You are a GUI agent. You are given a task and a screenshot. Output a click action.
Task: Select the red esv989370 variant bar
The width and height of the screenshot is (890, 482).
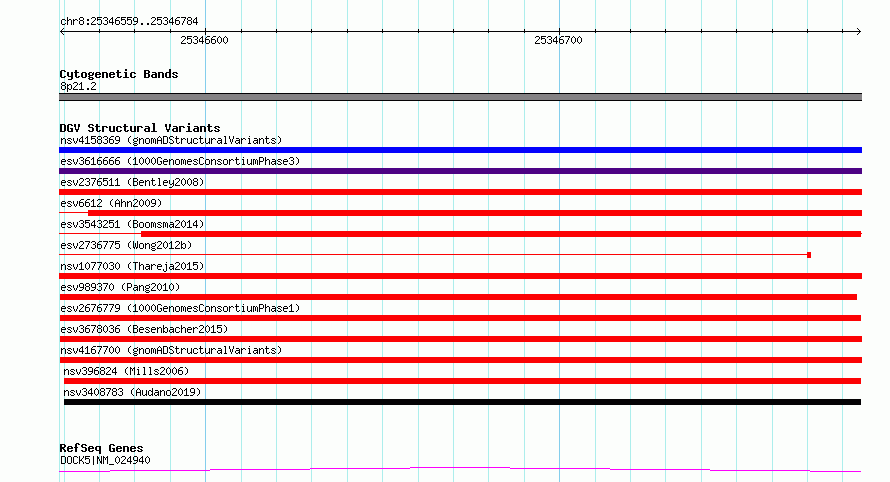coord(458,297)
